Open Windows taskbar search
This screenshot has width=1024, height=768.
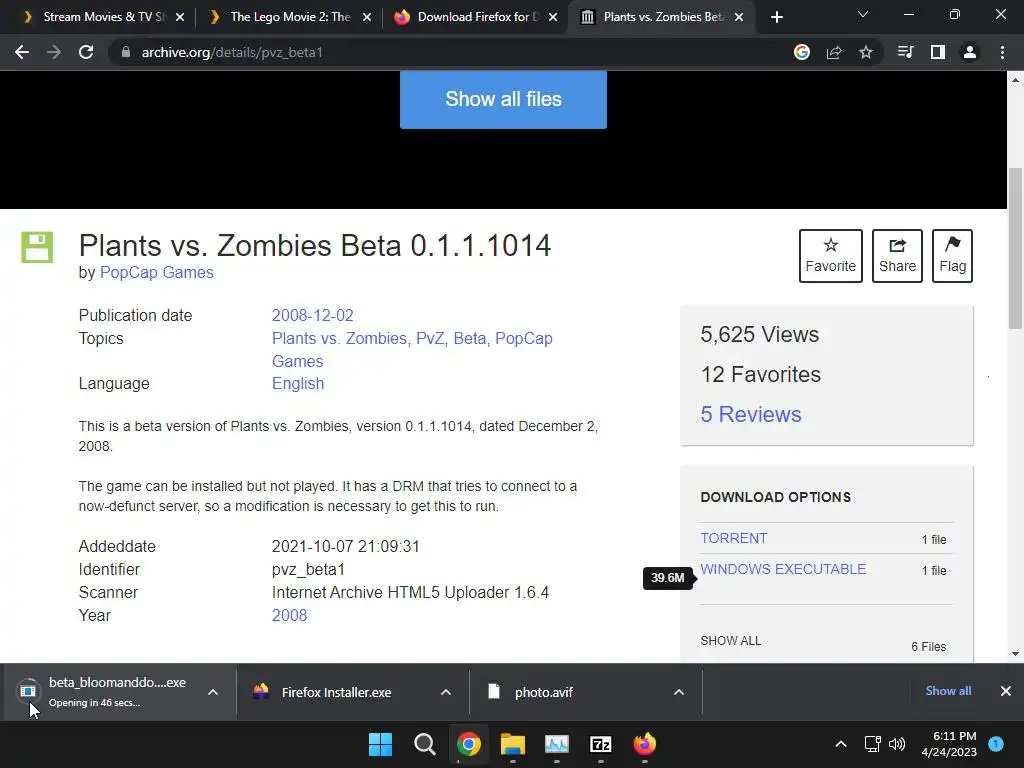coord(424,744)
